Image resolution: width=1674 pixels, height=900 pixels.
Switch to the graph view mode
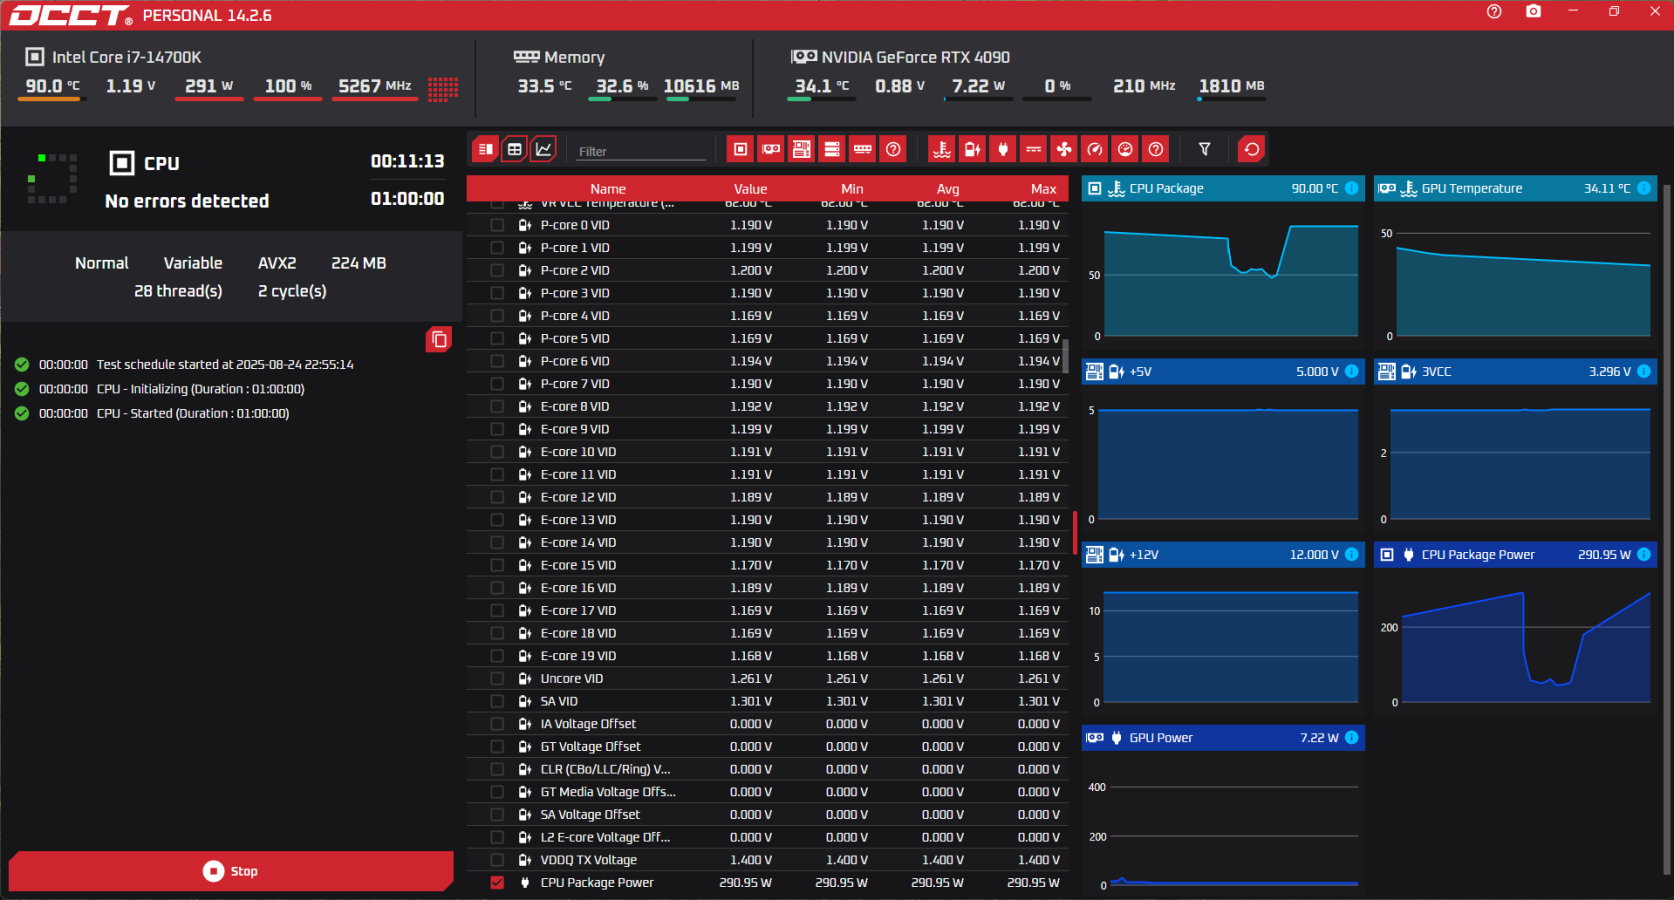(543, 150)
